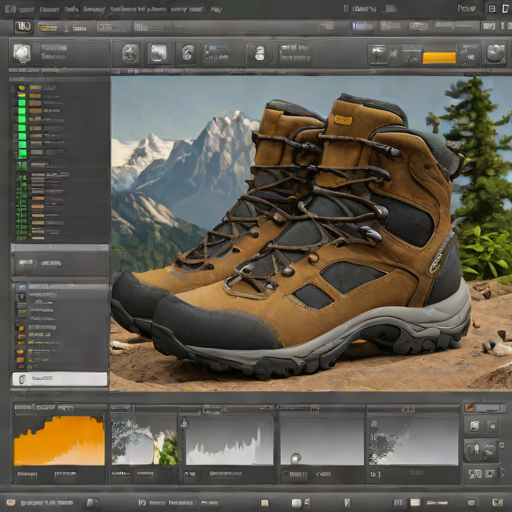512x512 pixels.
Task: Click the sparkle icon right of orange bar
Action: tap(470, 54)
